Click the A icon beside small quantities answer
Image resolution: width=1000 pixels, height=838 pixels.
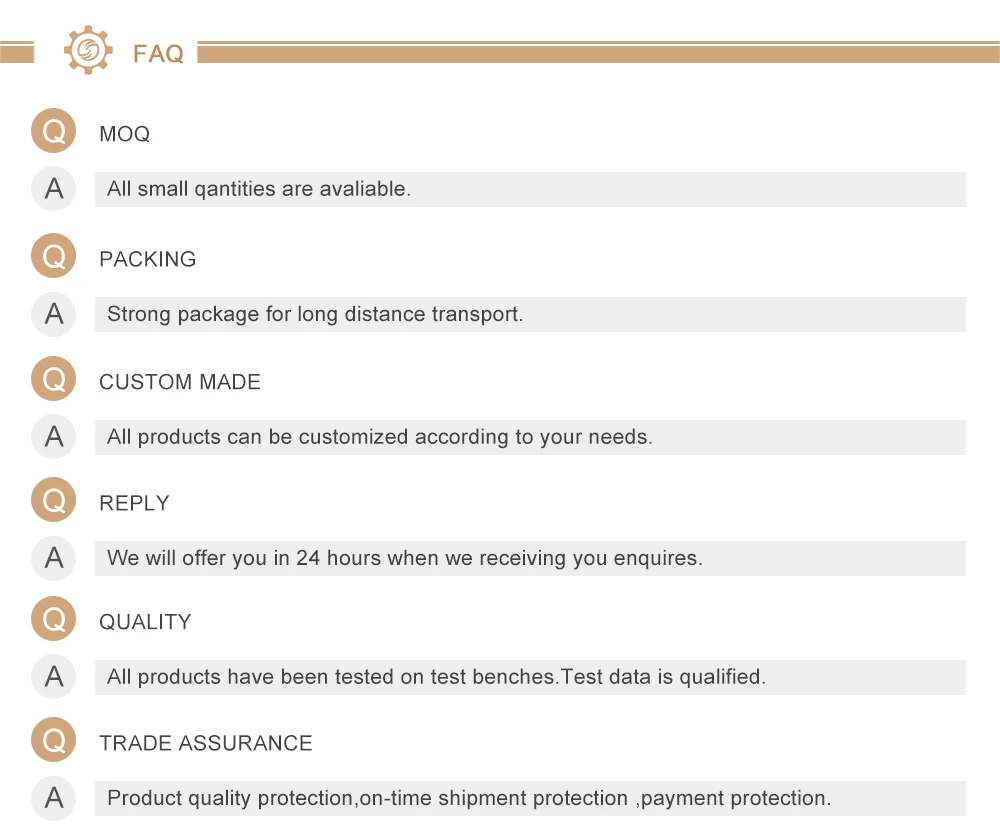point(54,189)
